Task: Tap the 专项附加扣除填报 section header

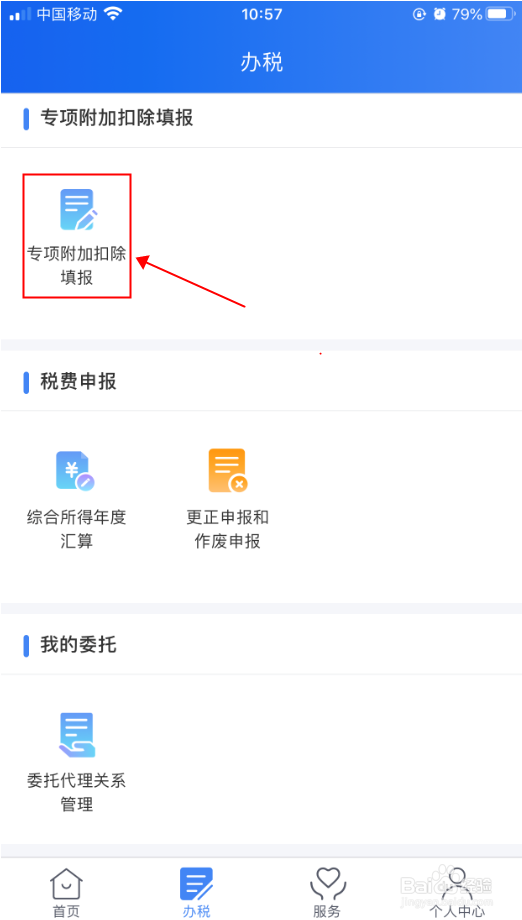Action: tap(116, 118)
